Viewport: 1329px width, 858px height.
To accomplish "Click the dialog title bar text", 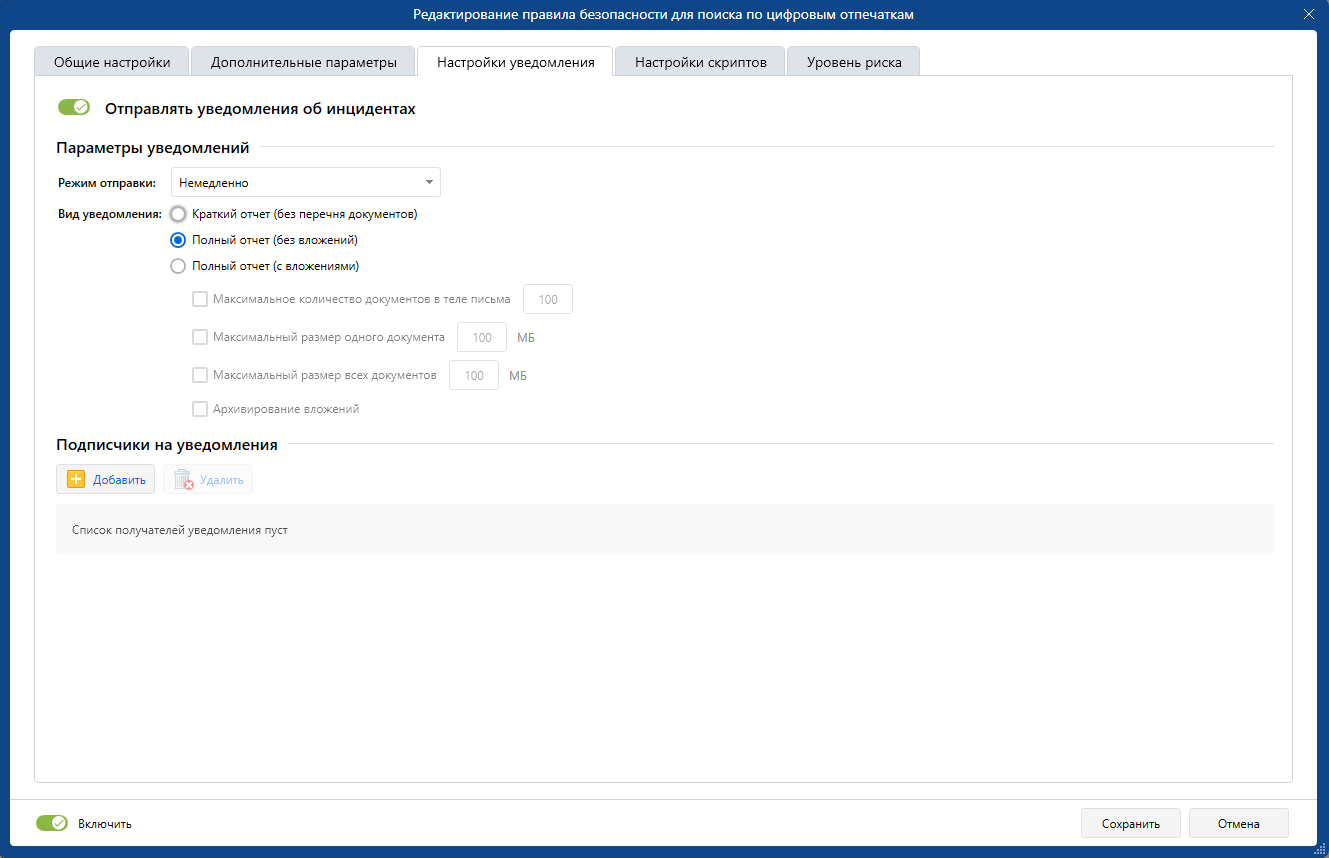I will click(x=664, y=15).
